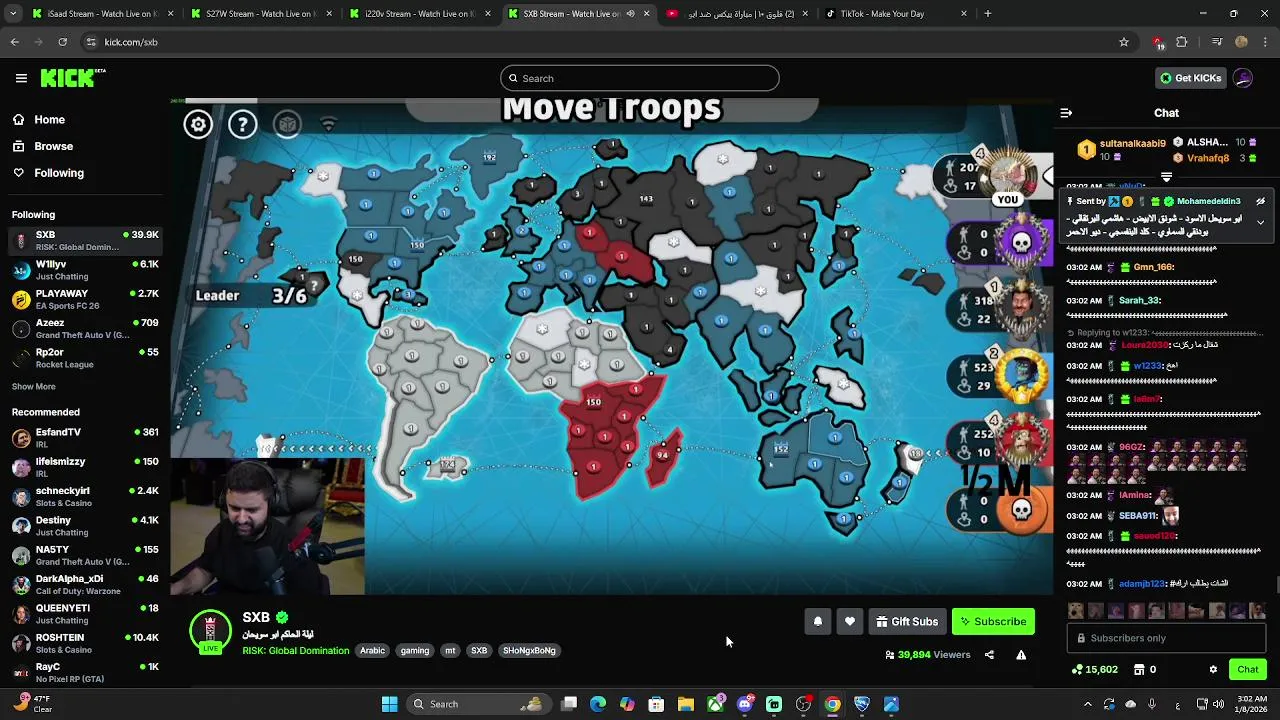Expand Show more under Following

pos(33,386)
